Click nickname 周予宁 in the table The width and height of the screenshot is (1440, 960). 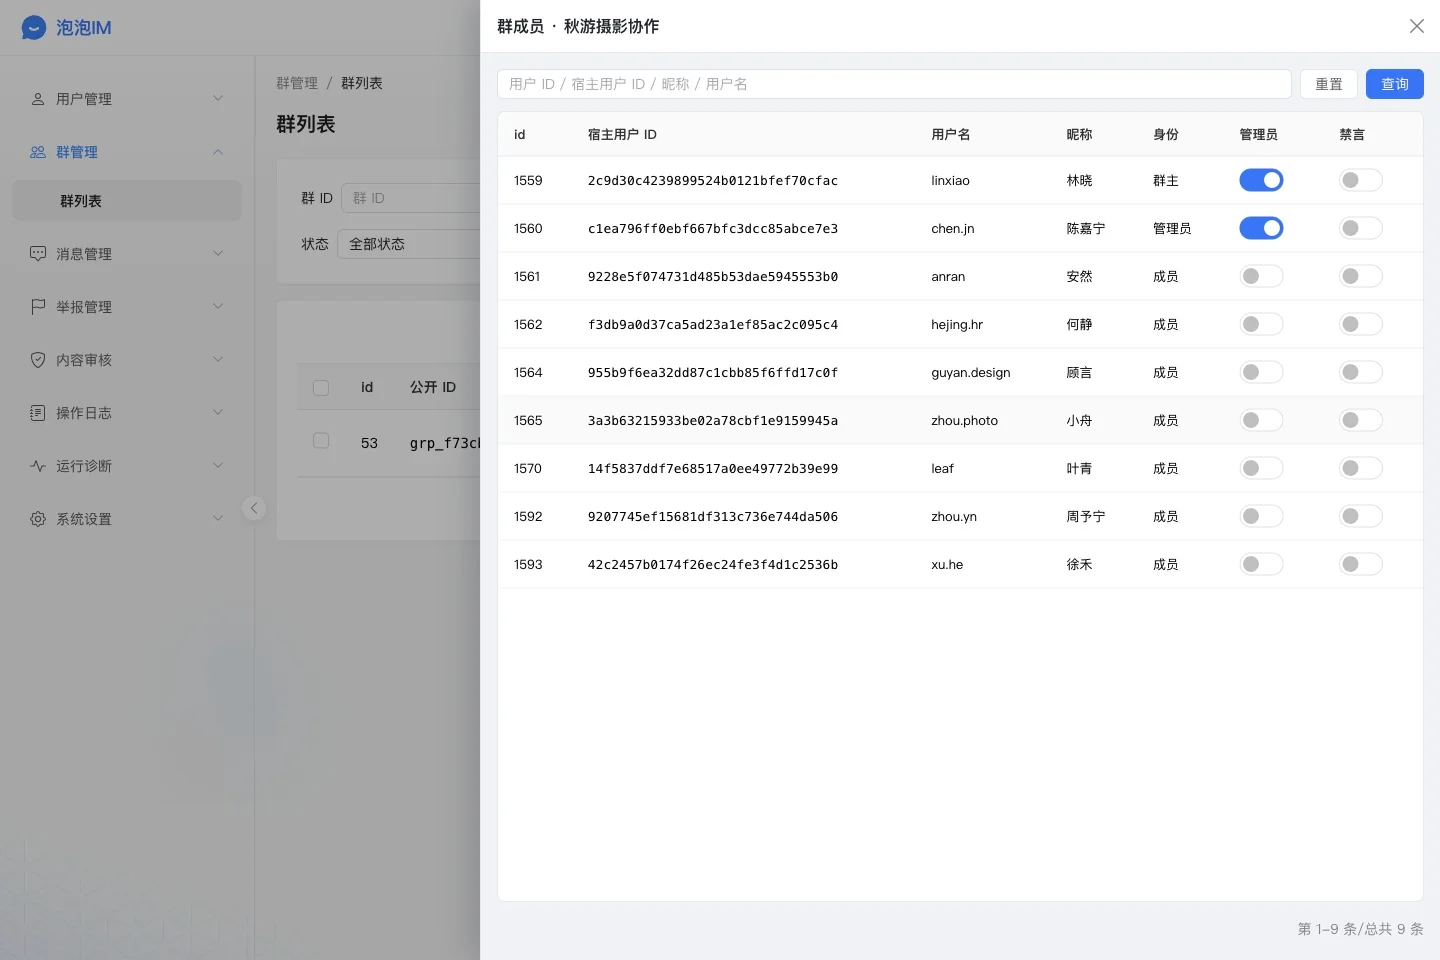1086,517
